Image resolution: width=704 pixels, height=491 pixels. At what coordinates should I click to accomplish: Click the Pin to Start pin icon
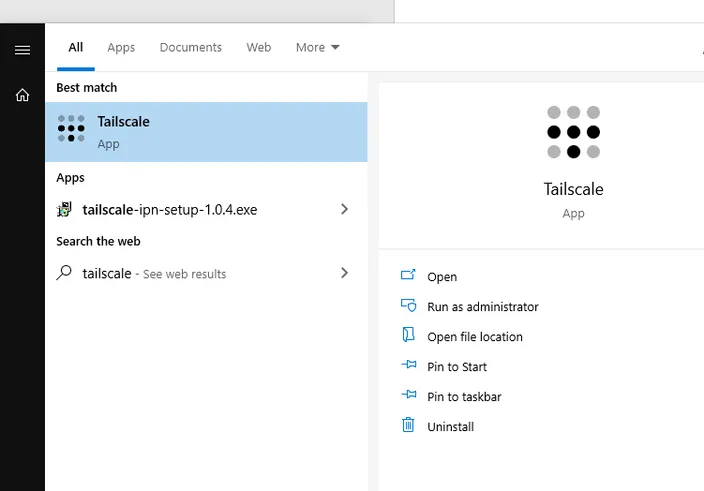click(409, 364)
